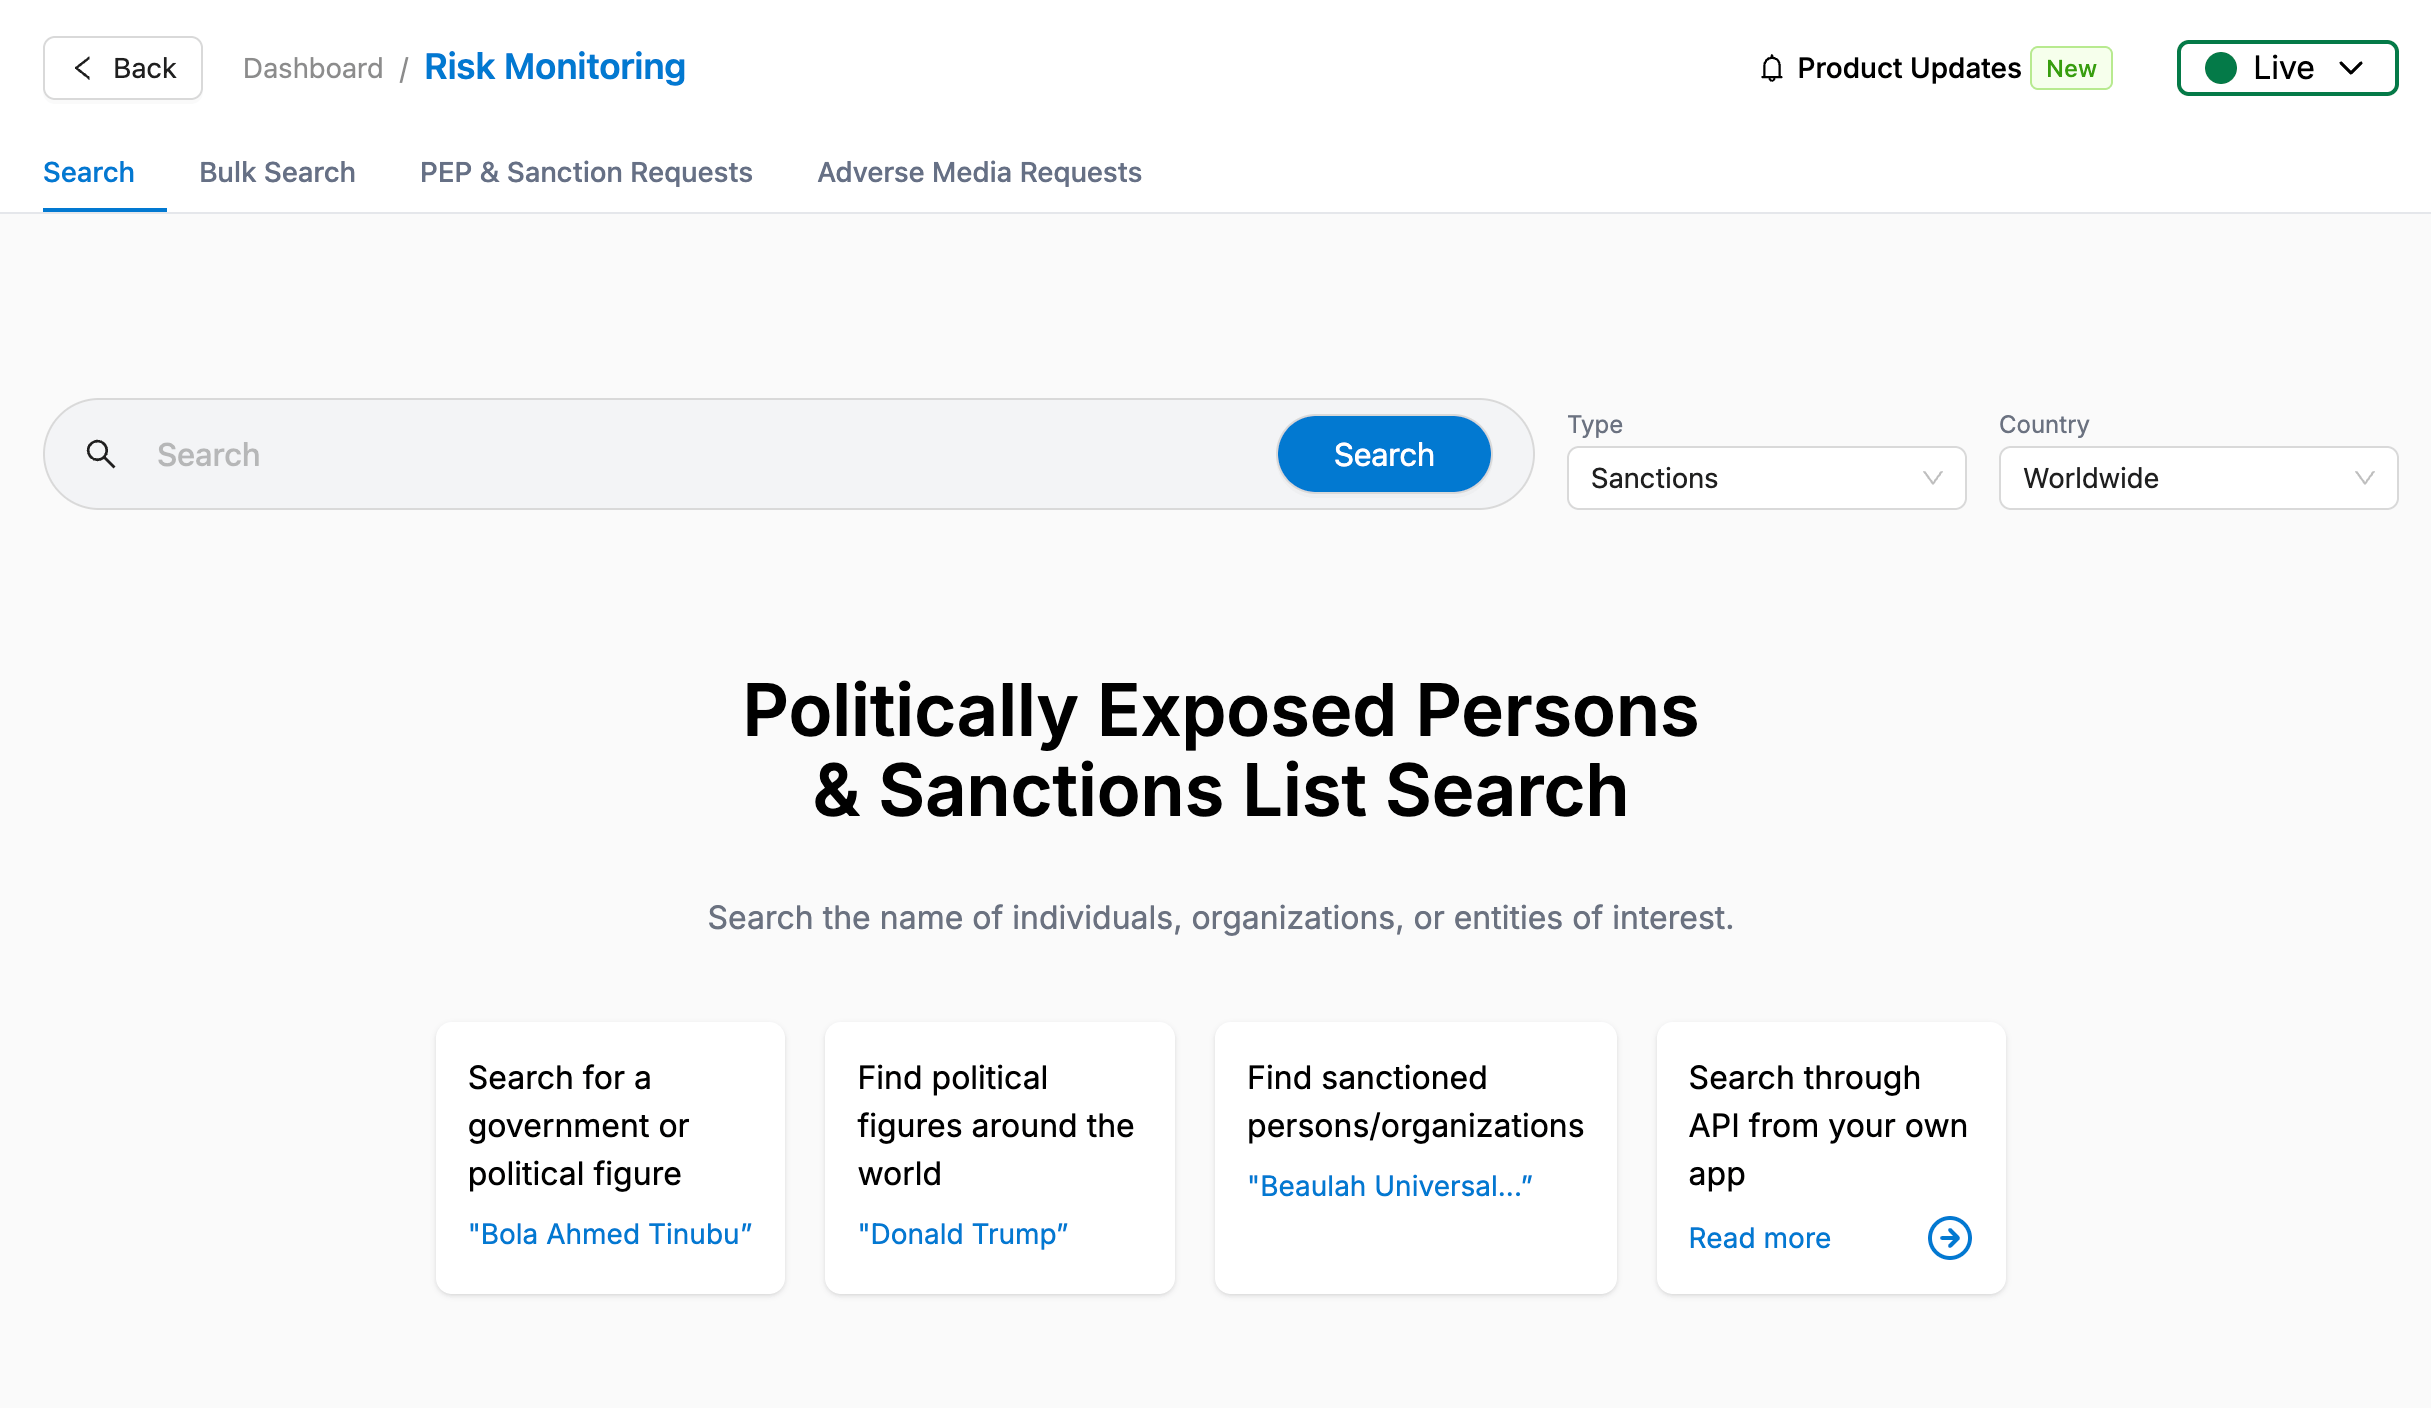The height and width of the screenshot is (1408, 2431).
Task: Click the Product Updates bell icon
Action: point(1771,68)
